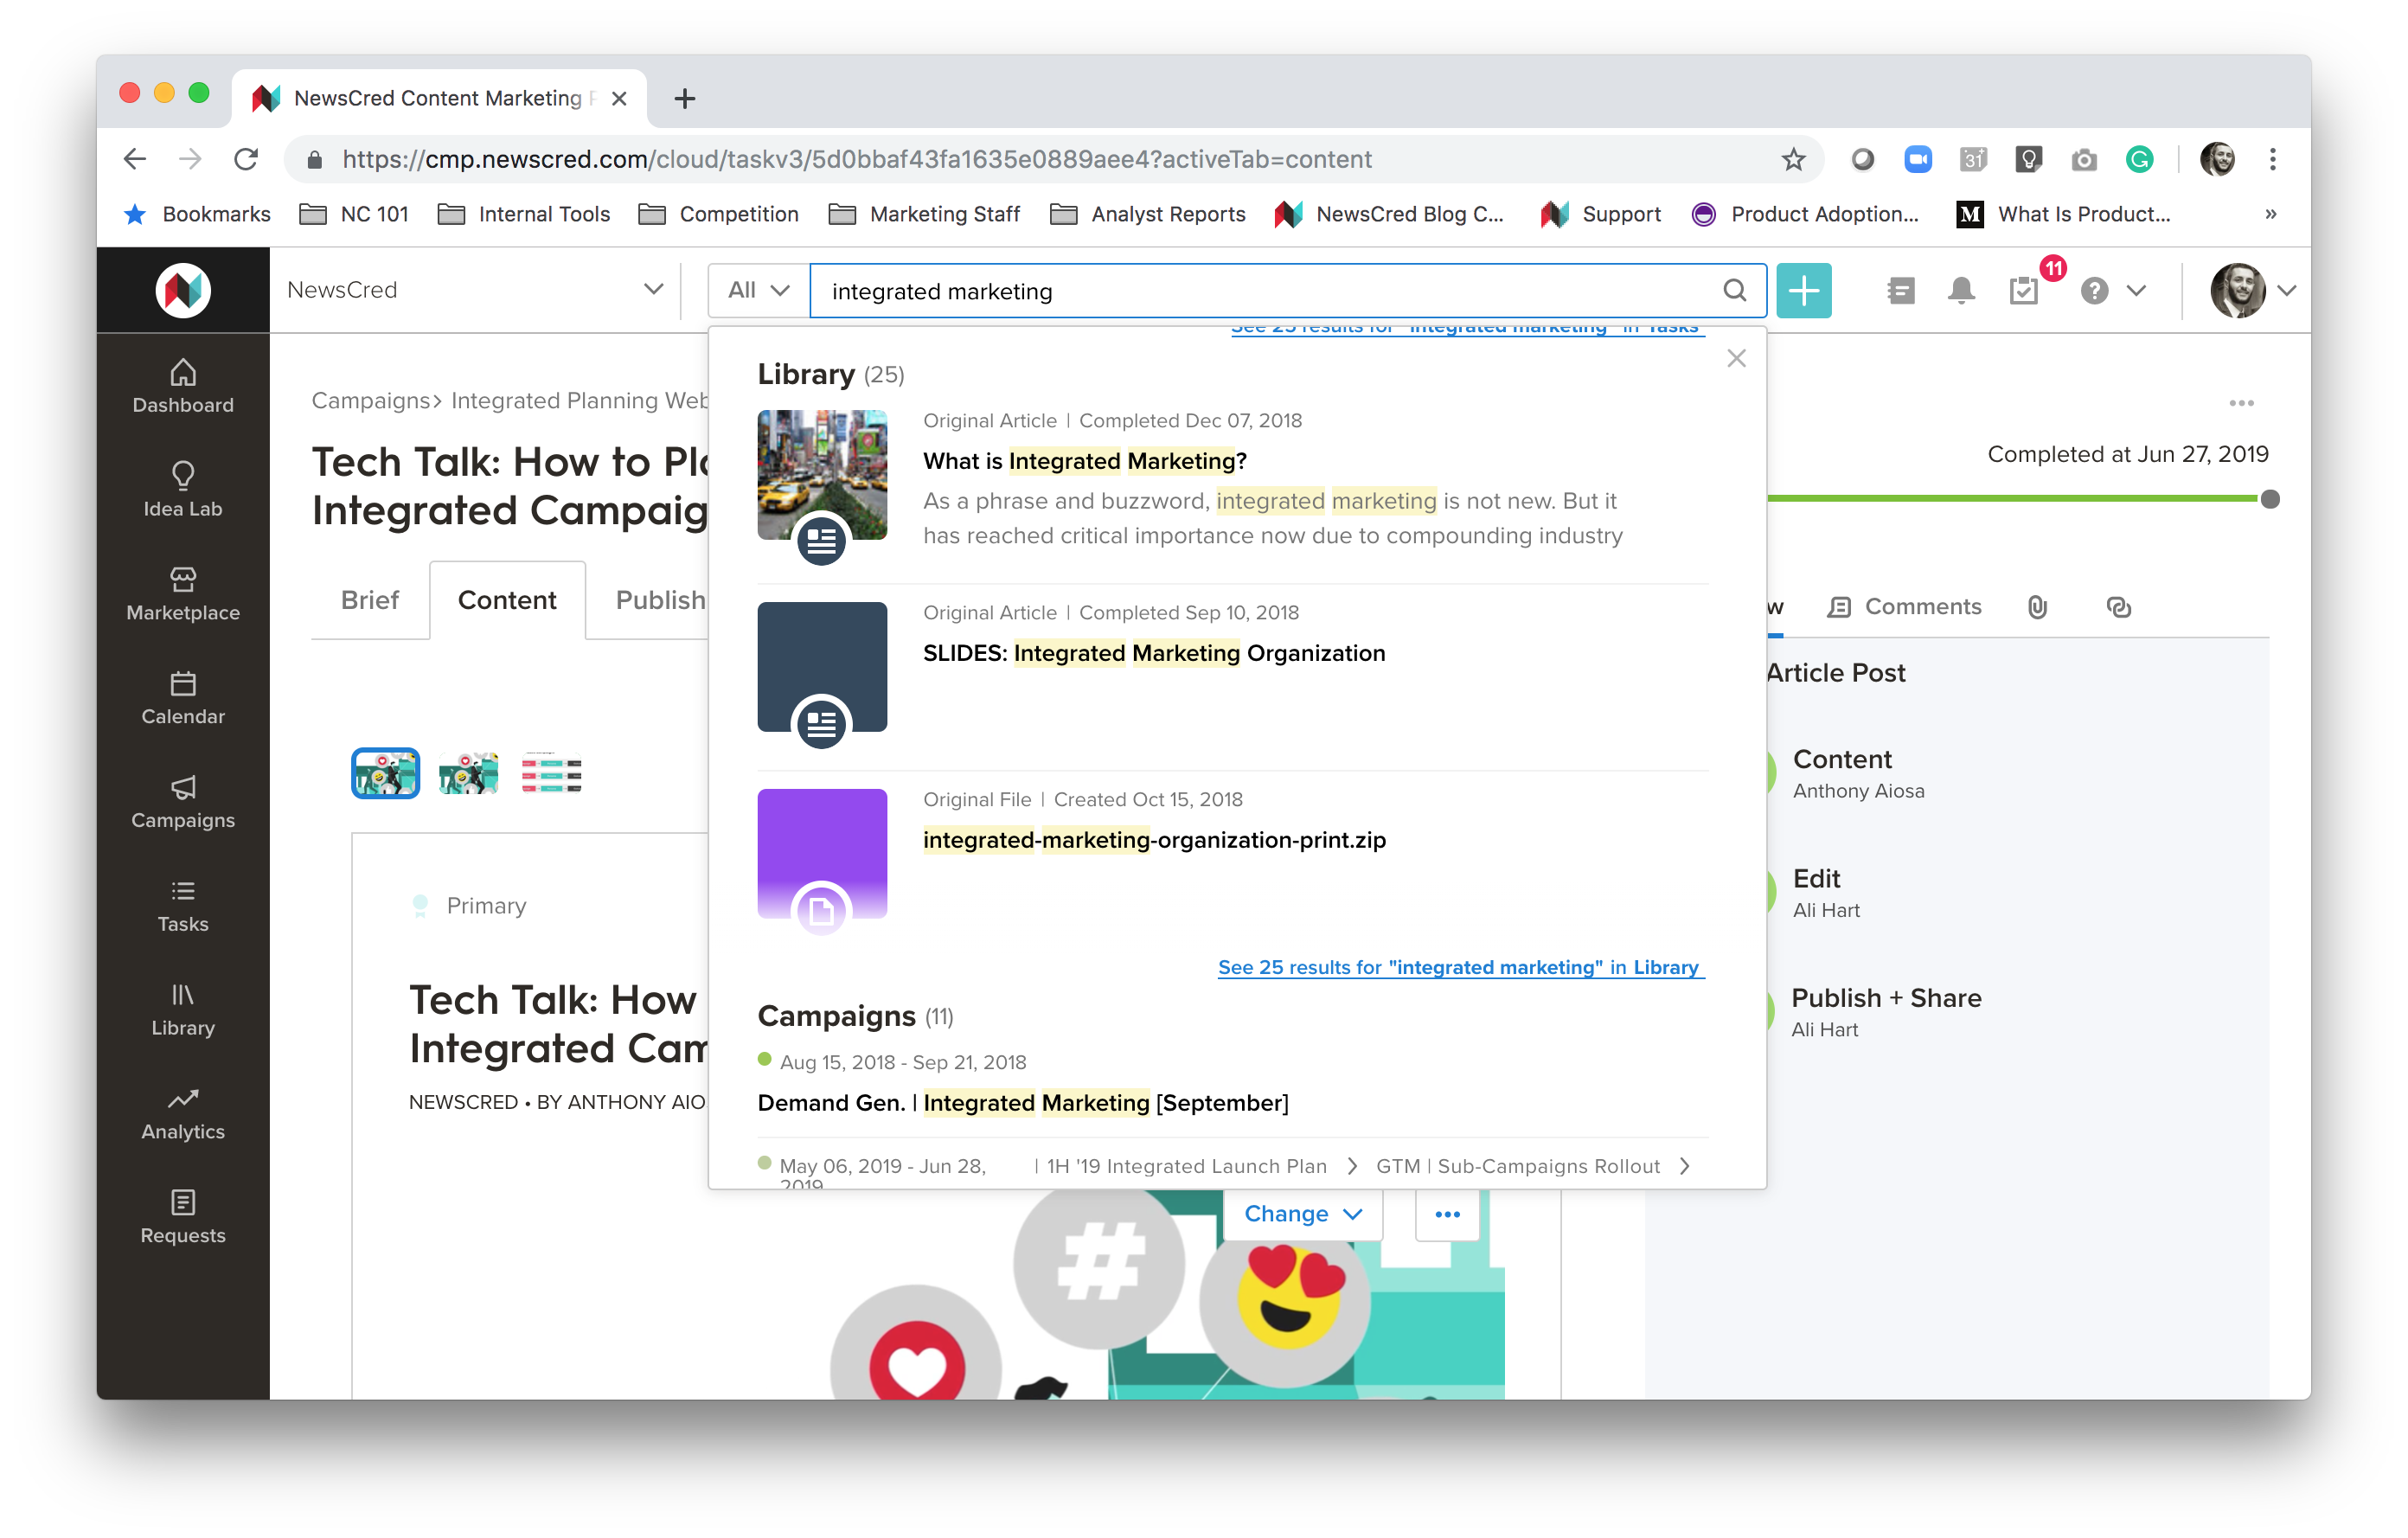Click the teal plus create button

pyautogui.click(x=1803, y=291)
